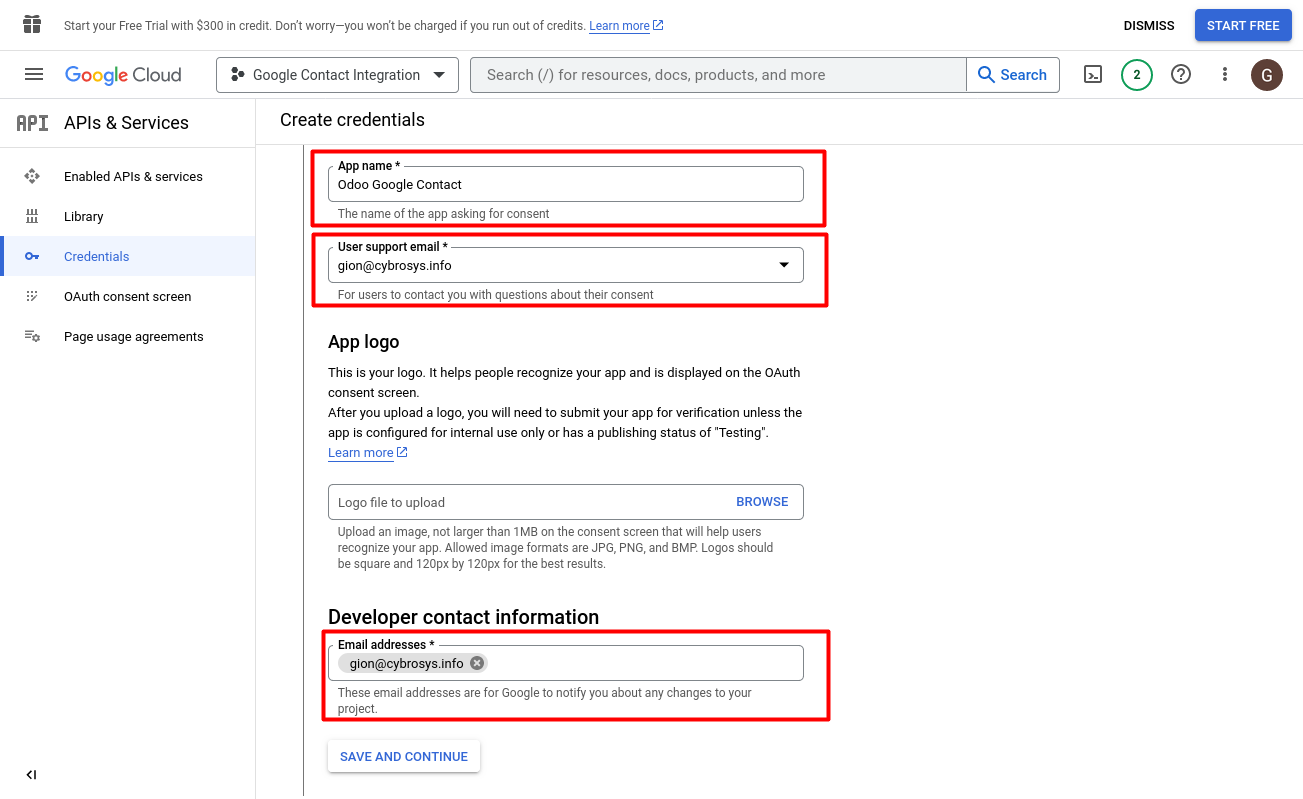Click the account avatar G
This screenshot has height=799, width=1303.
(1267, 75)
